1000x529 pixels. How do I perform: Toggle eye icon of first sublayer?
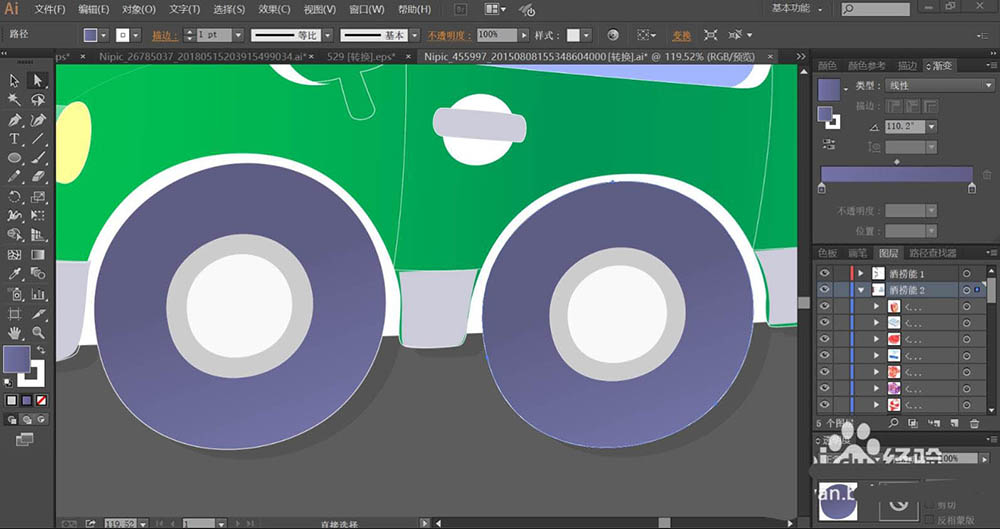824,307
